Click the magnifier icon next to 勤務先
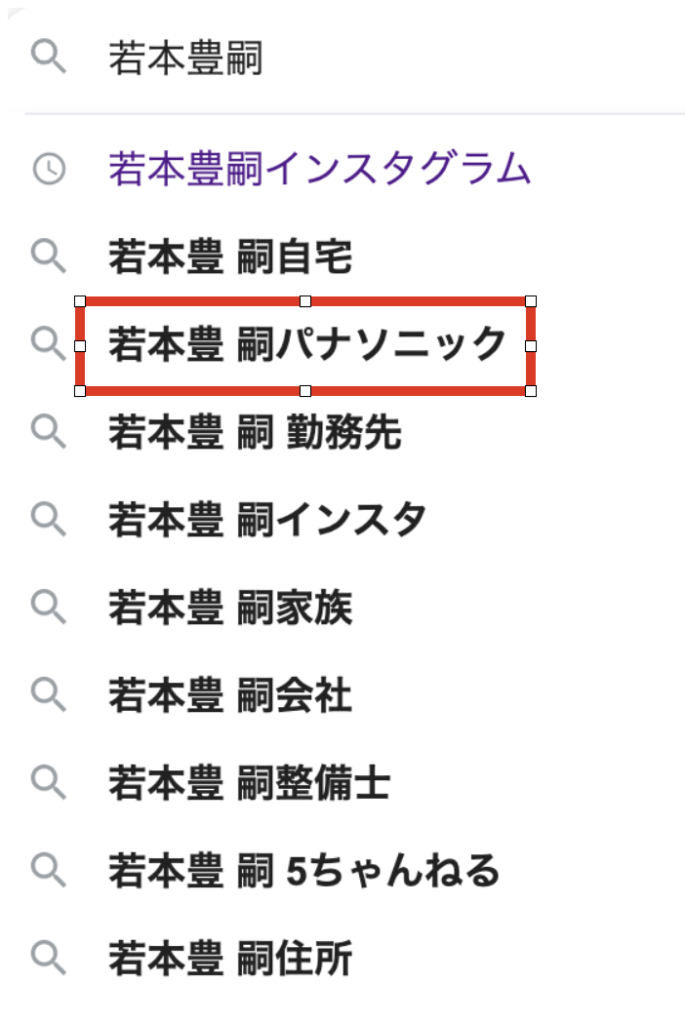 [x=48, y=432]
